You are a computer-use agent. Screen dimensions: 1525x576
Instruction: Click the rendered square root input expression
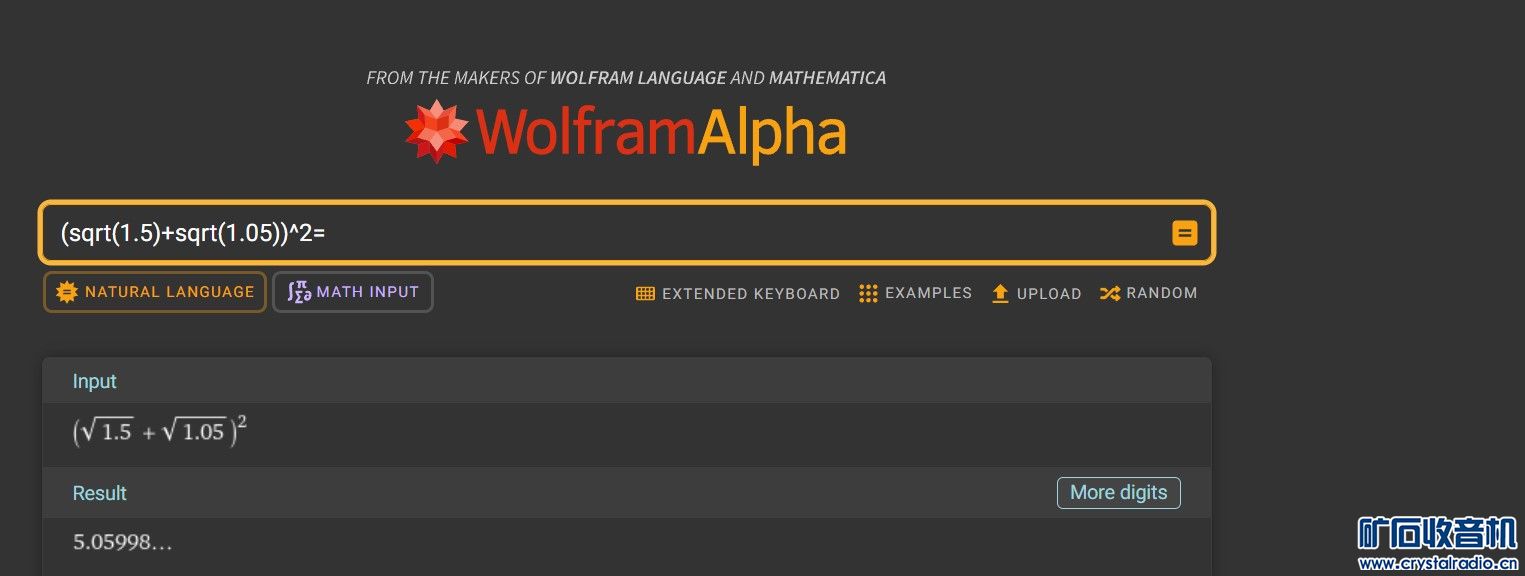point(160,432)
